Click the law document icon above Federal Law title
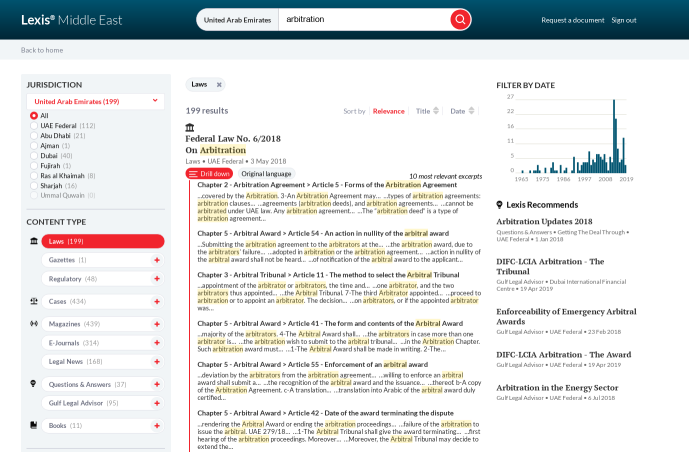 190,127
